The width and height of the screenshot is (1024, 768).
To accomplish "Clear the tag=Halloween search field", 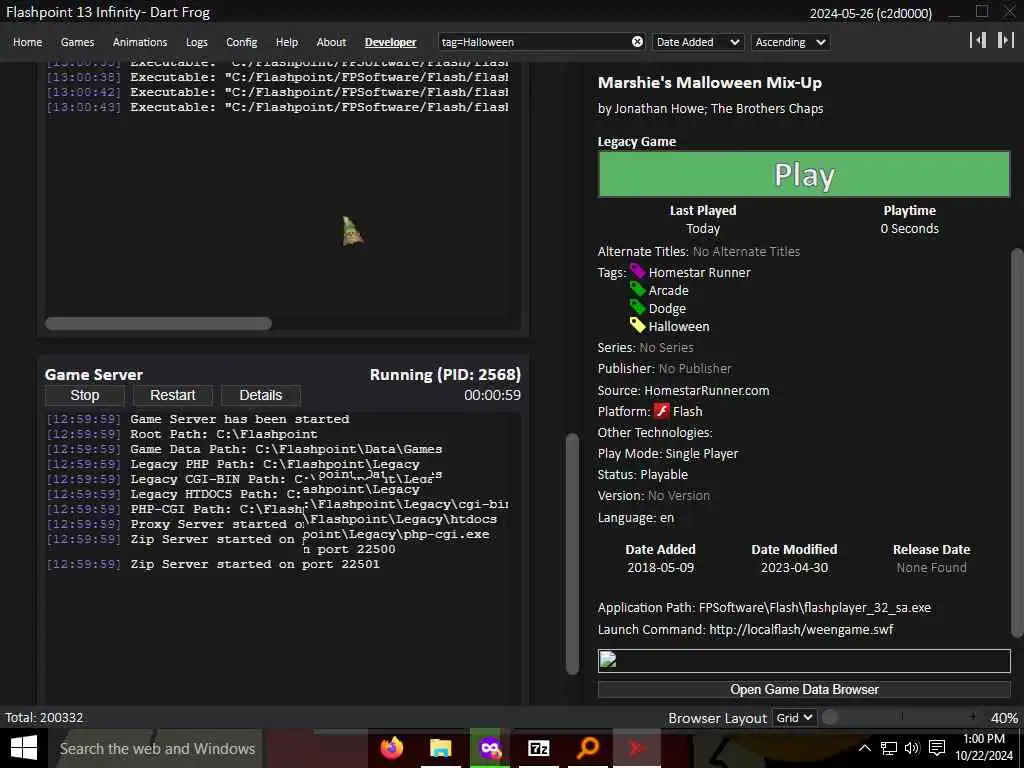I will pos(637,42).
